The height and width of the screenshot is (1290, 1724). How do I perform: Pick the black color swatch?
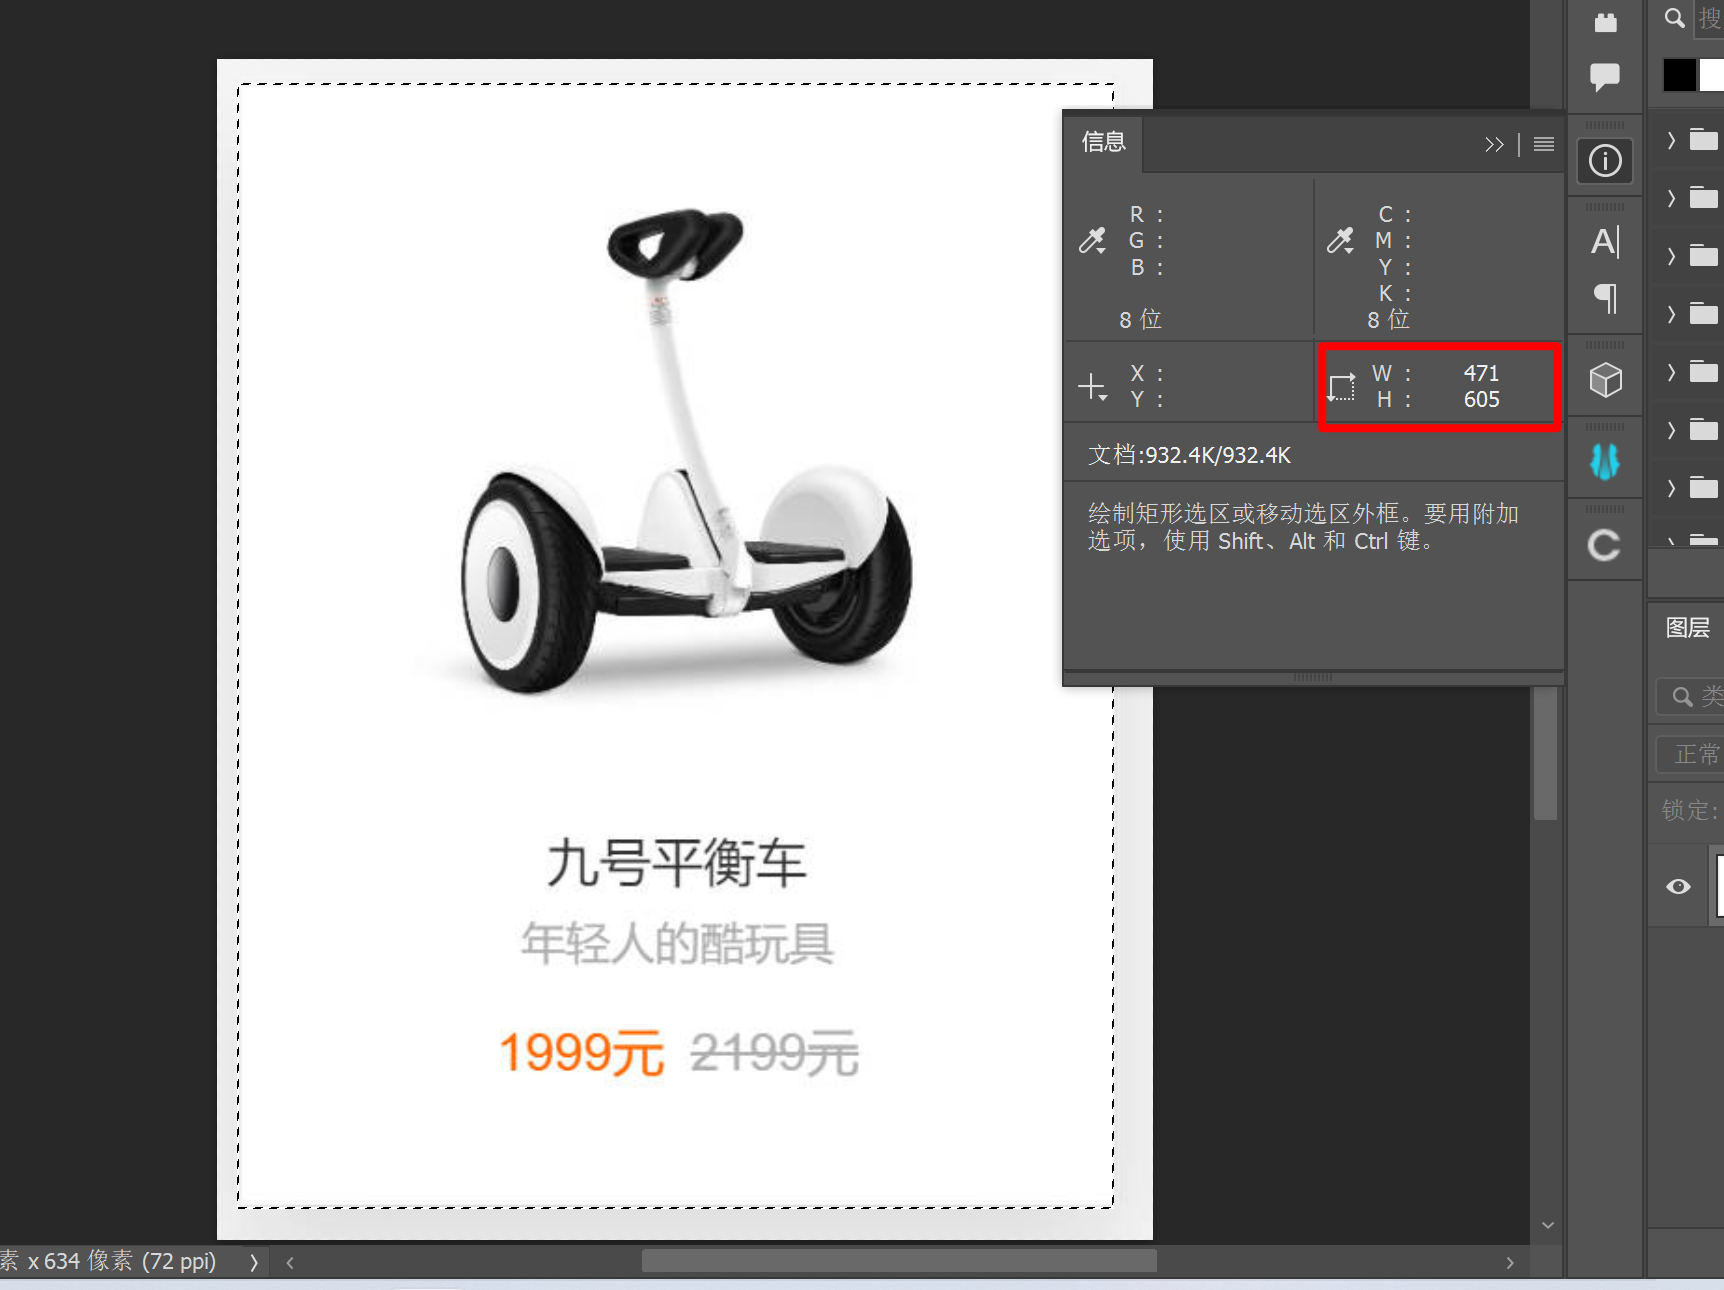(1679, 75)
